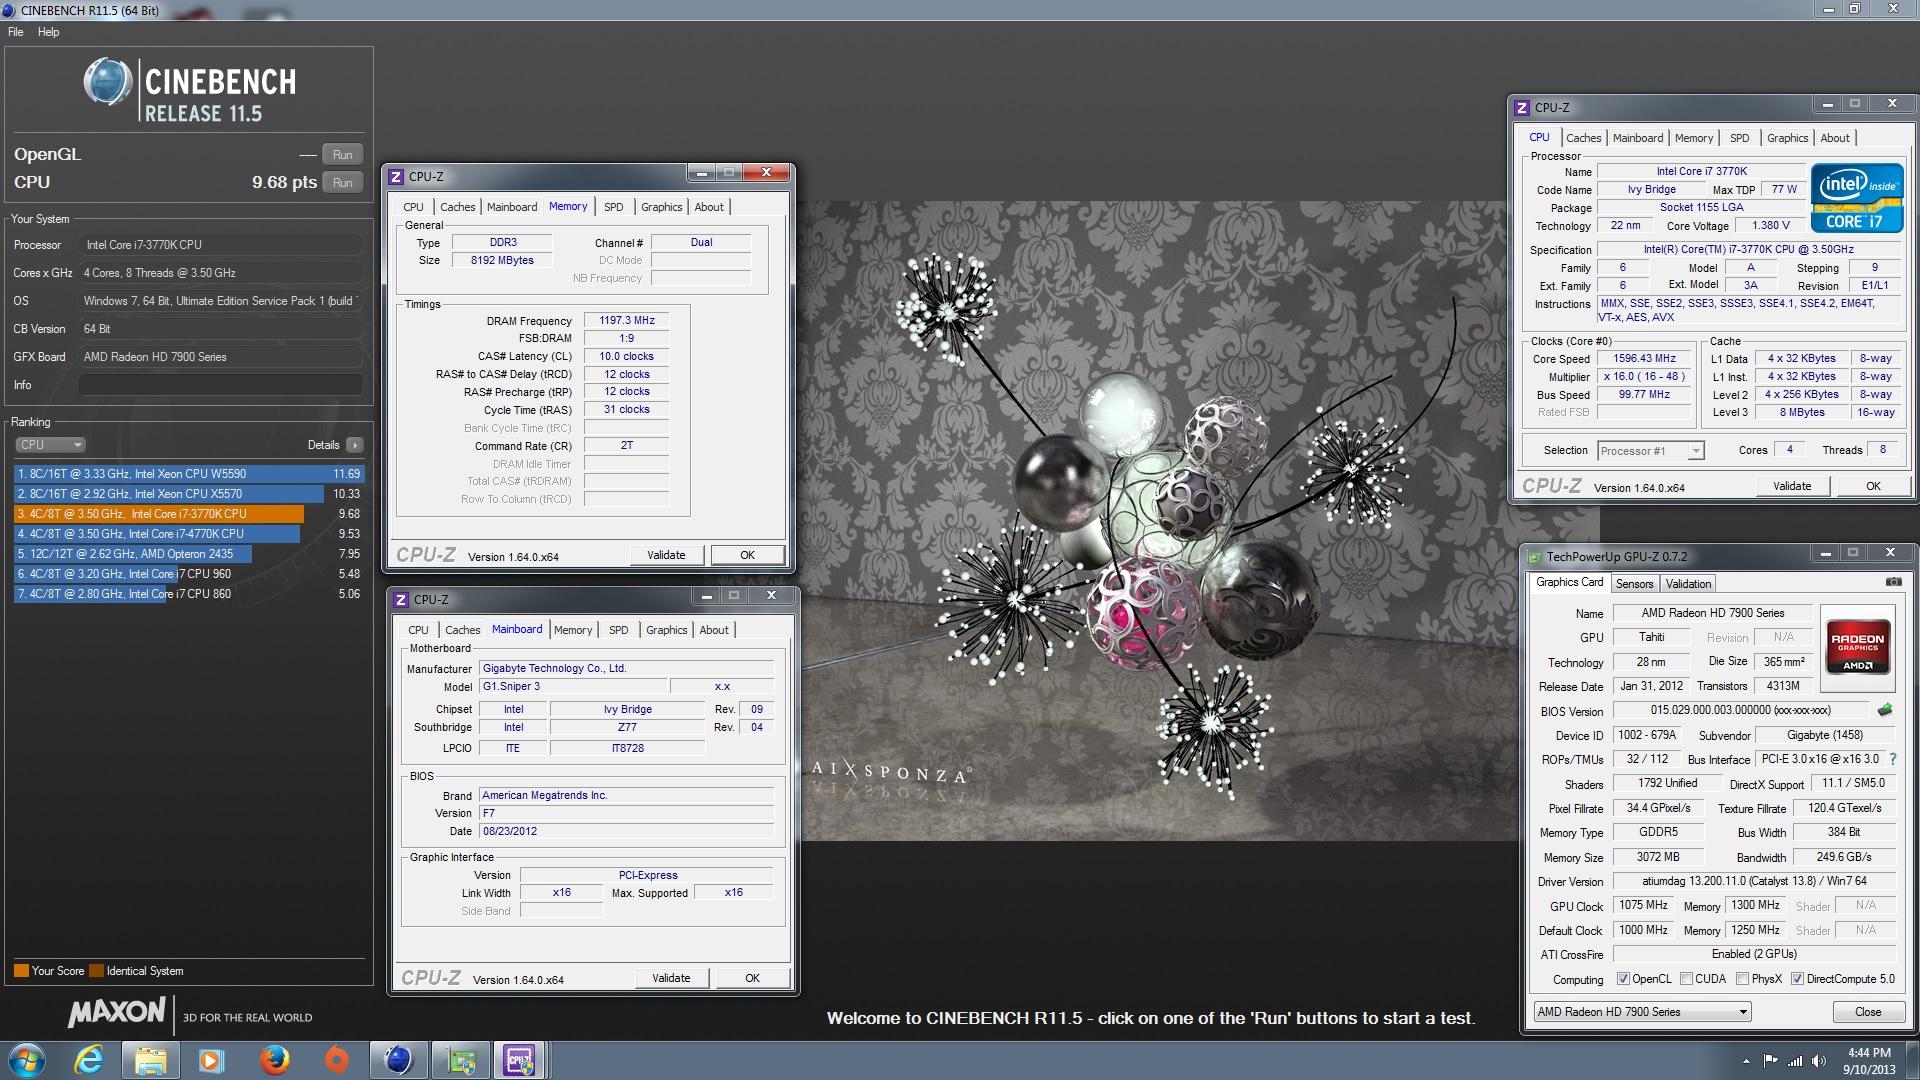
Task: Switch to GPU-Z via taskbar icon
Action: pyautogui.click(x=460, y=1060)
